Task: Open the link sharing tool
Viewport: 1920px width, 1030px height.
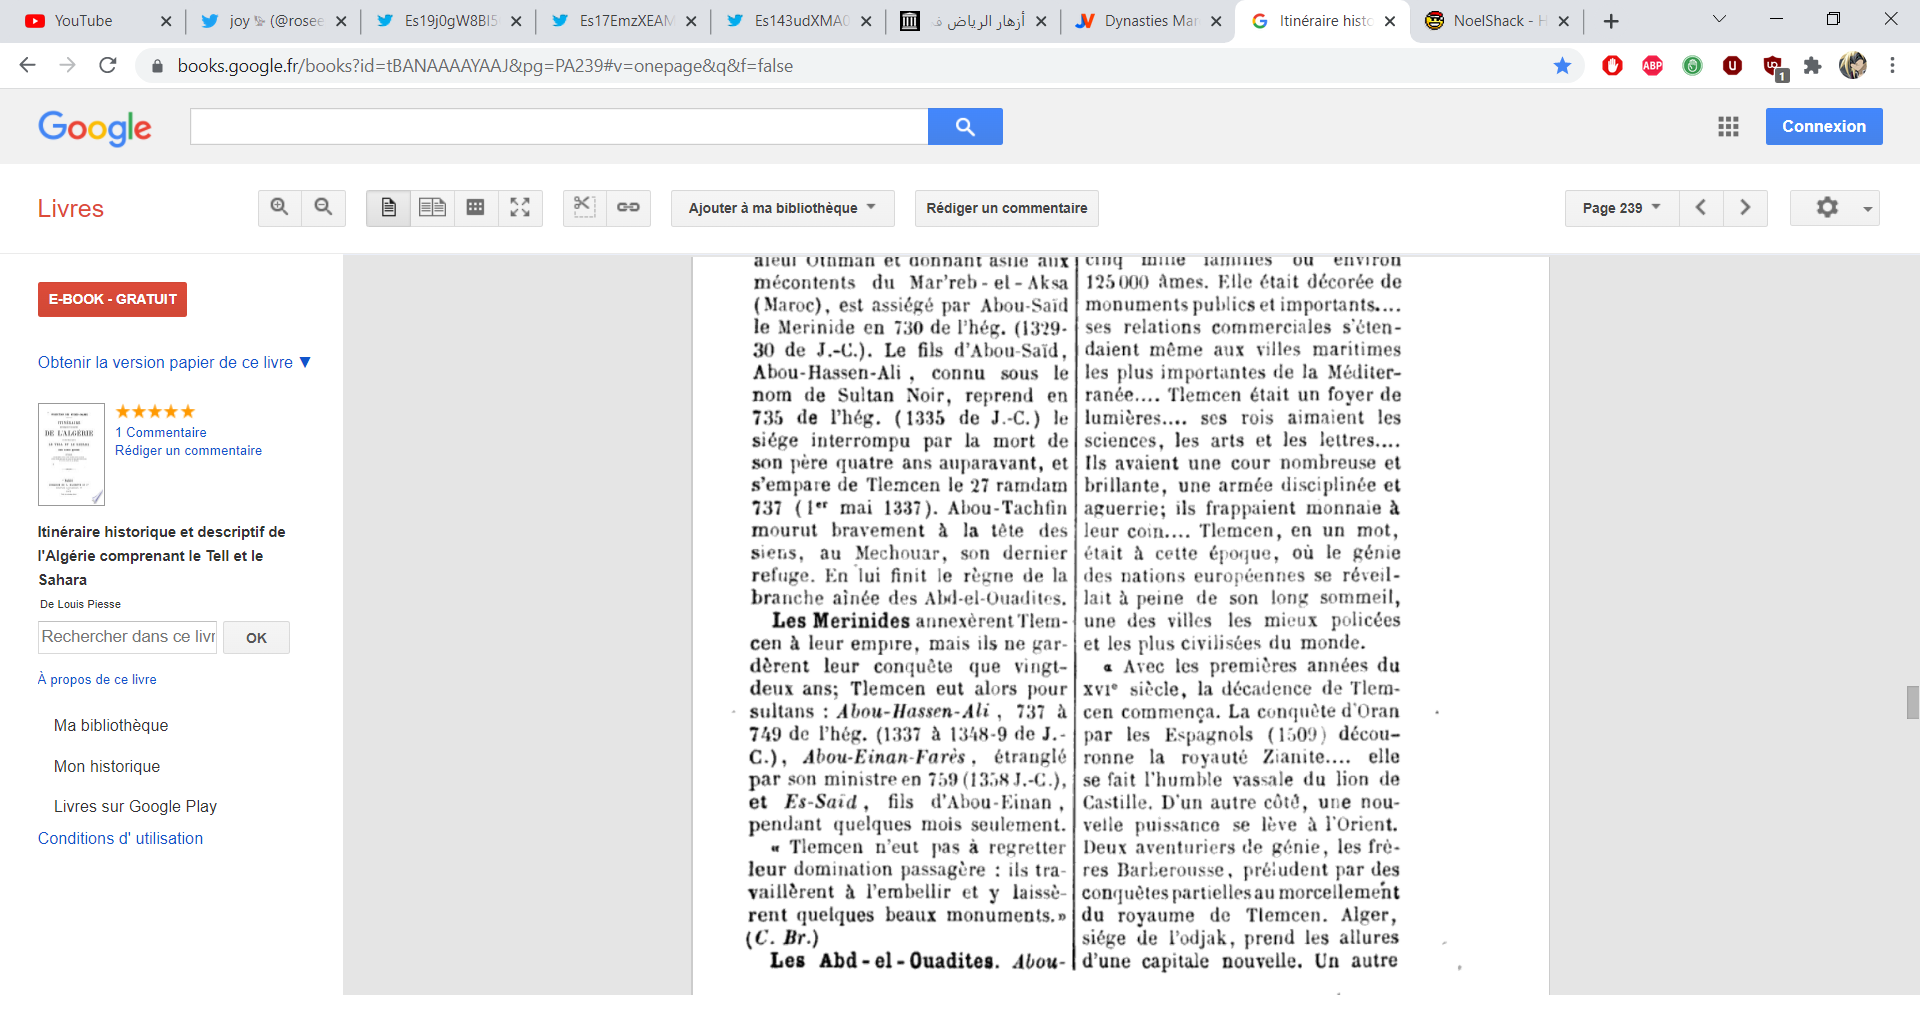Action: coord(628,208)
